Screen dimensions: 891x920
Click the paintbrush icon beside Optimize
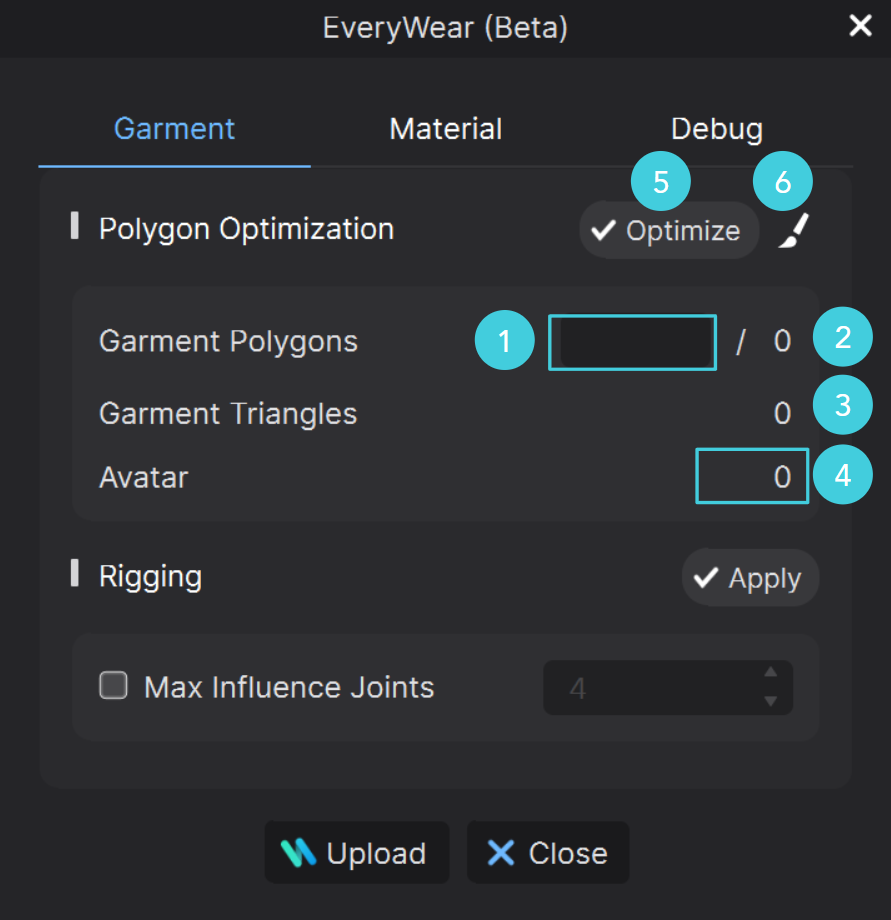tap(794, 231)
